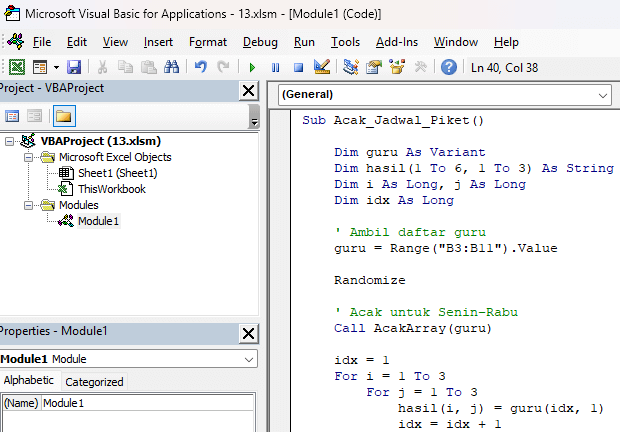Click View Code icon in Project pane
The height and width of the screenshot is (432, 620).
pyautogui.click(x=12, y=116)
